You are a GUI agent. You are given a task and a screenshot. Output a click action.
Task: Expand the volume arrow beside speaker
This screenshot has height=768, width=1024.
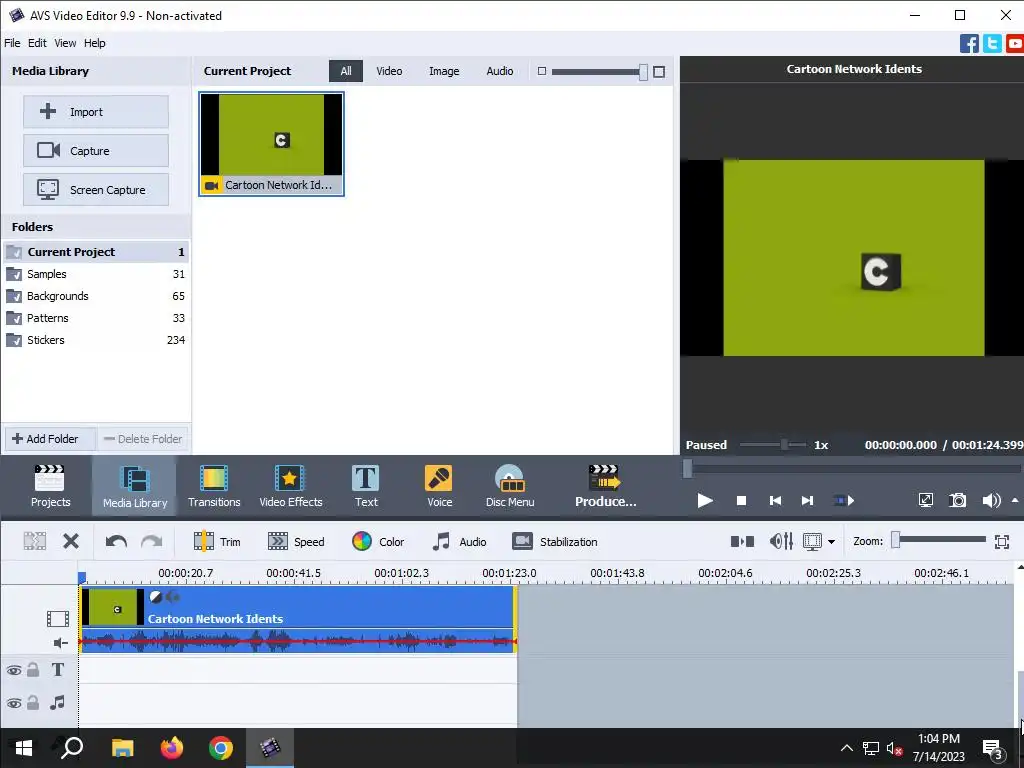pos(1015,500)
